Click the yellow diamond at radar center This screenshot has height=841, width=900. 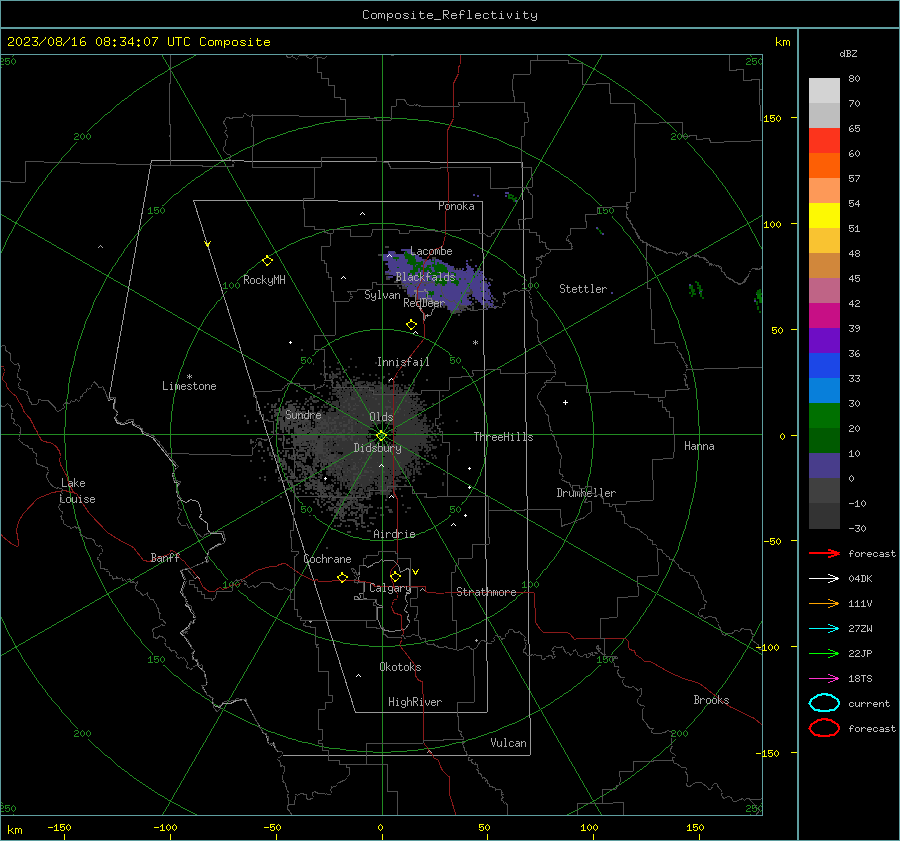click(x=381, y=436)
